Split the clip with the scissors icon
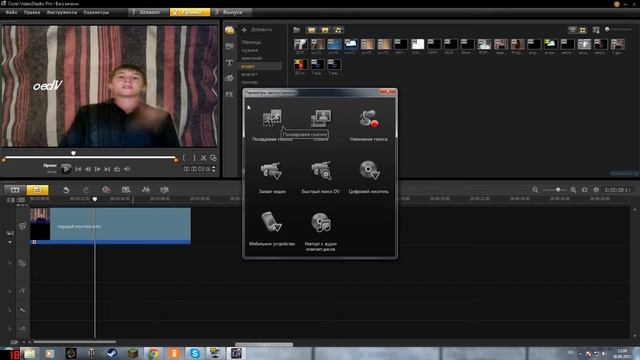The image size is (640, 360). (x=203, y=158)
